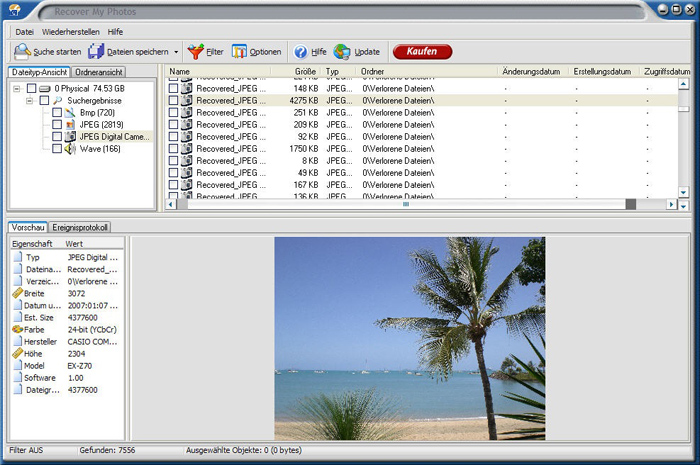
Task: Click the horizontal scrollbar of file list
Action: tap(405, 204)
